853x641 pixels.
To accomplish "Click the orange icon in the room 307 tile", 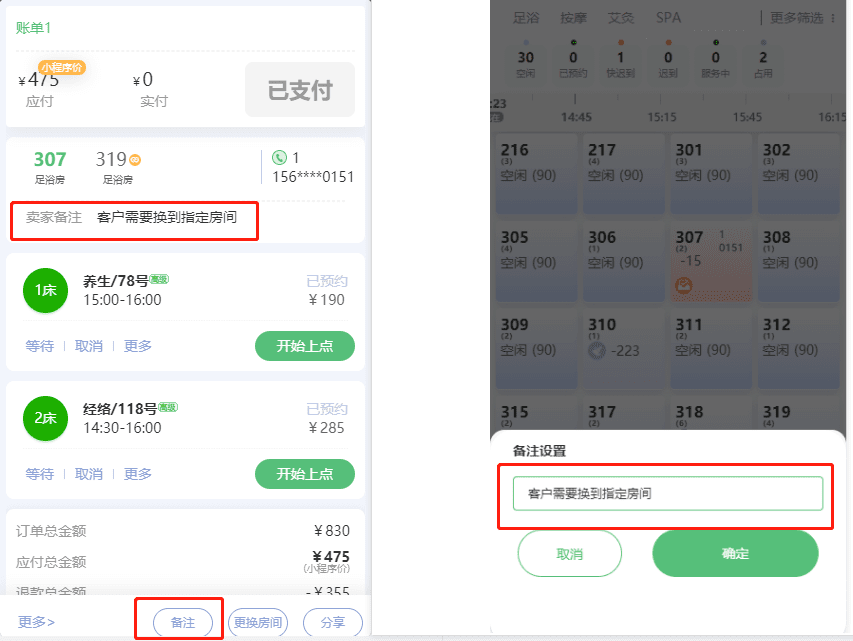I will [684, 285].
